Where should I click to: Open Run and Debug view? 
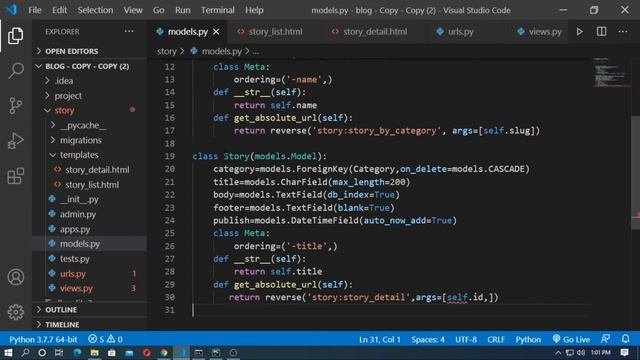click(x=16, y=141)
